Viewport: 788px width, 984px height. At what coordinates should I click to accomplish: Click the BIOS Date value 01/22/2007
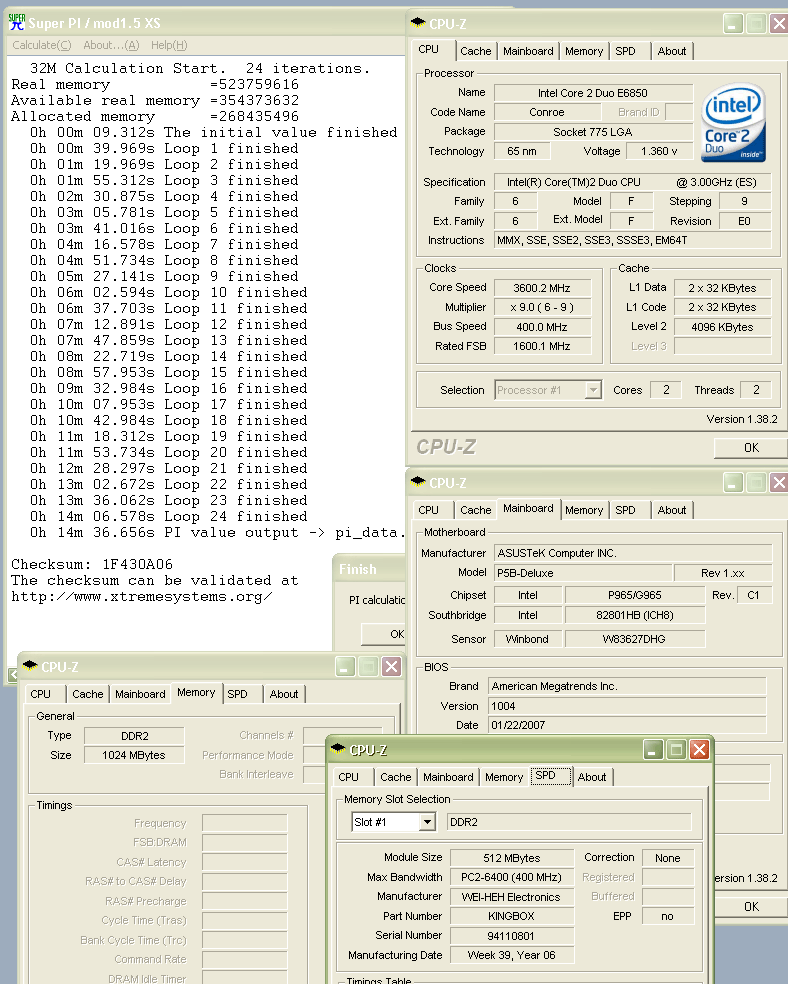pos(627,725)
